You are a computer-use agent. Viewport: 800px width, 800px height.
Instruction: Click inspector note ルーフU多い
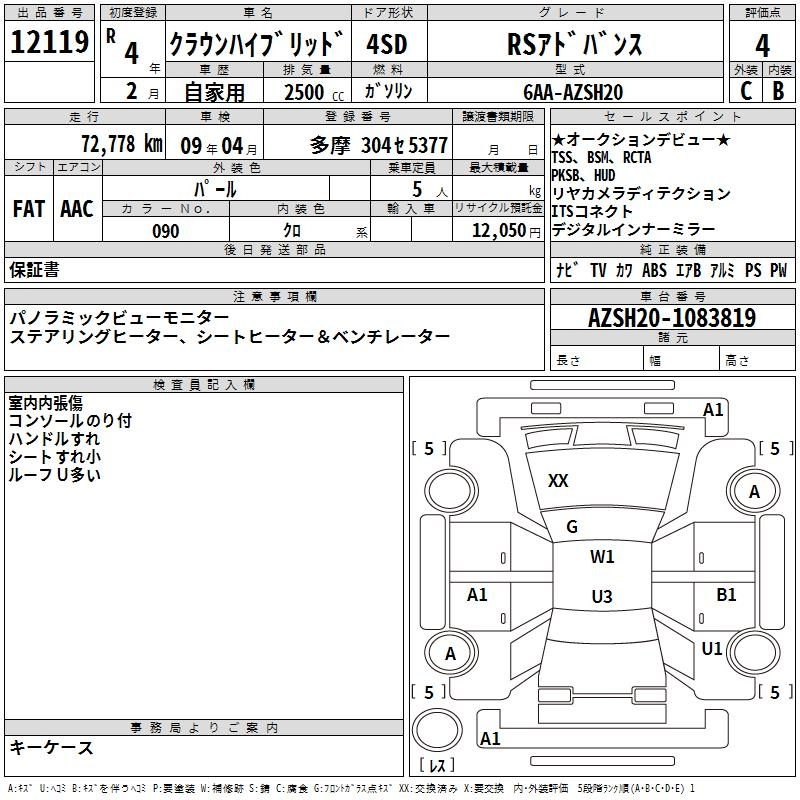point(54,474)
